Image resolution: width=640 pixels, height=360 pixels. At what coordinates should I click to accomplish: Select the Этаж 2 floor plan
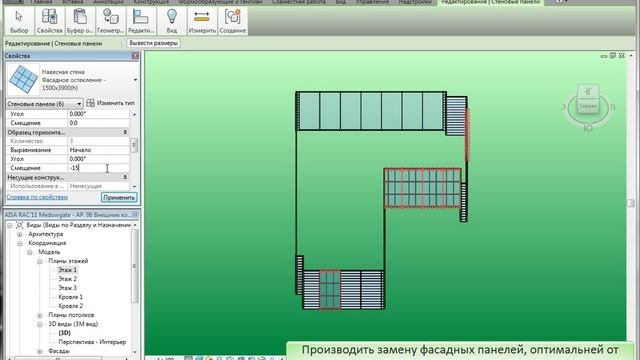coord(67,279)
